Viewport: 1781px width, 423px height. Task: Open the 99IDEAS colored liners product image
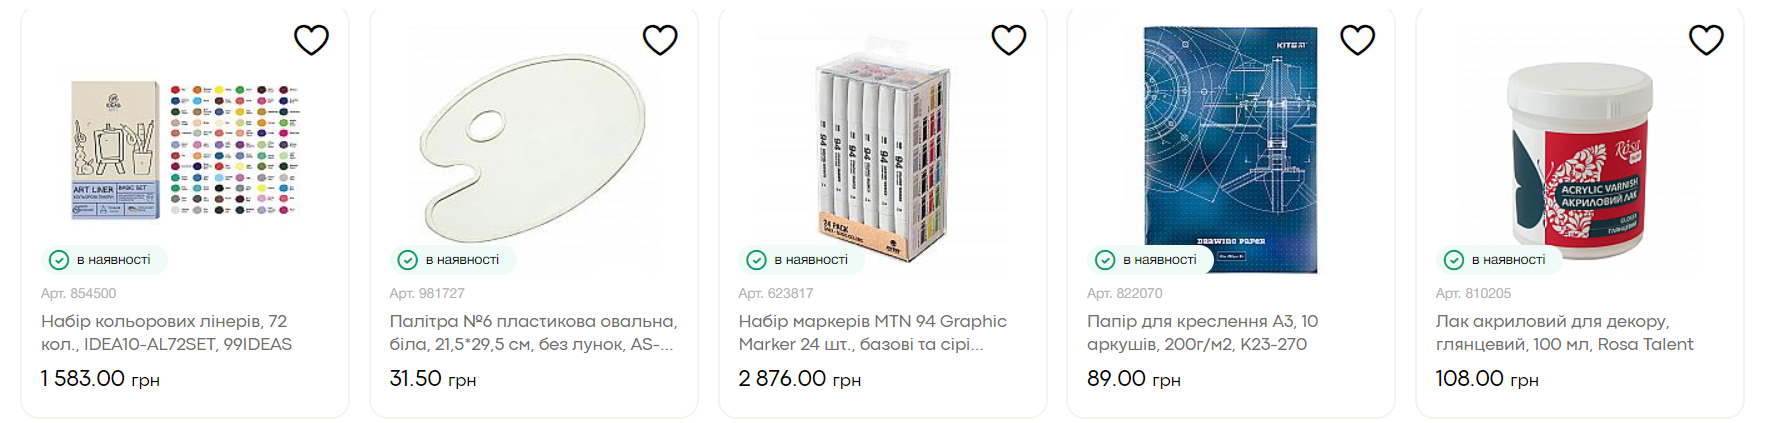185,150
